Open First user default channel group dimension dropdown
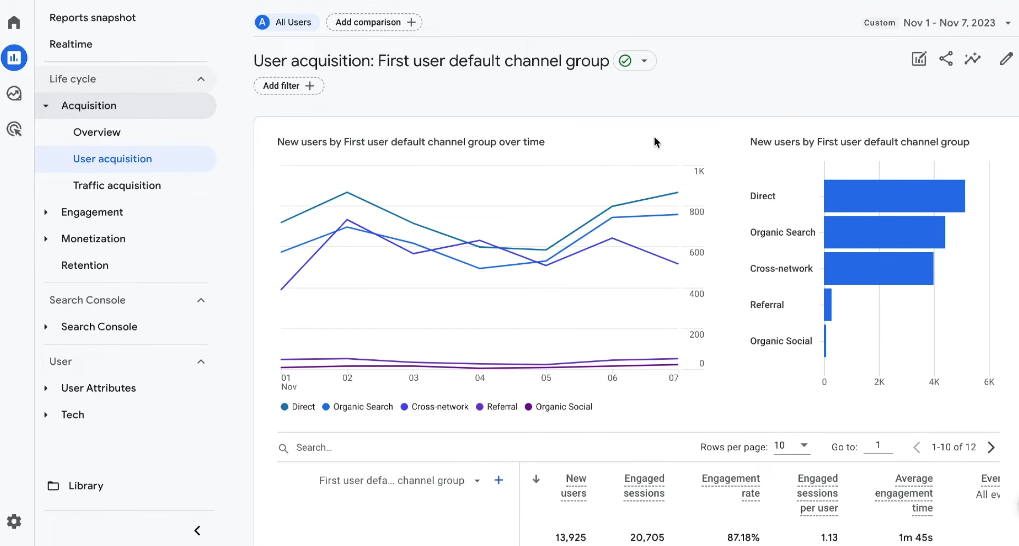Image resolution: width=1019 pixels, height=546 pixels. [399, 480]
